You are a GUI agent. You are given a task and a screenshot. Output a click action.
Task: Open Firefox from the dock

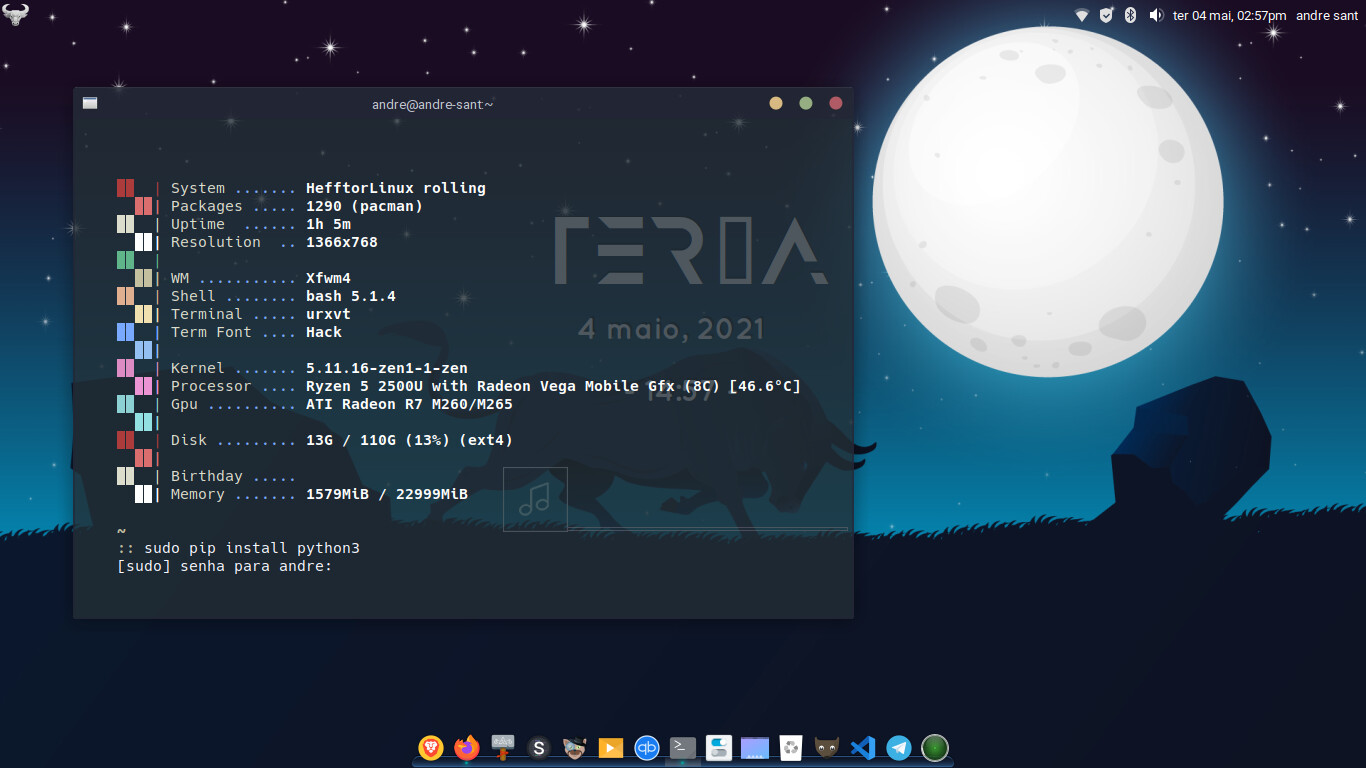pos(467,747)
